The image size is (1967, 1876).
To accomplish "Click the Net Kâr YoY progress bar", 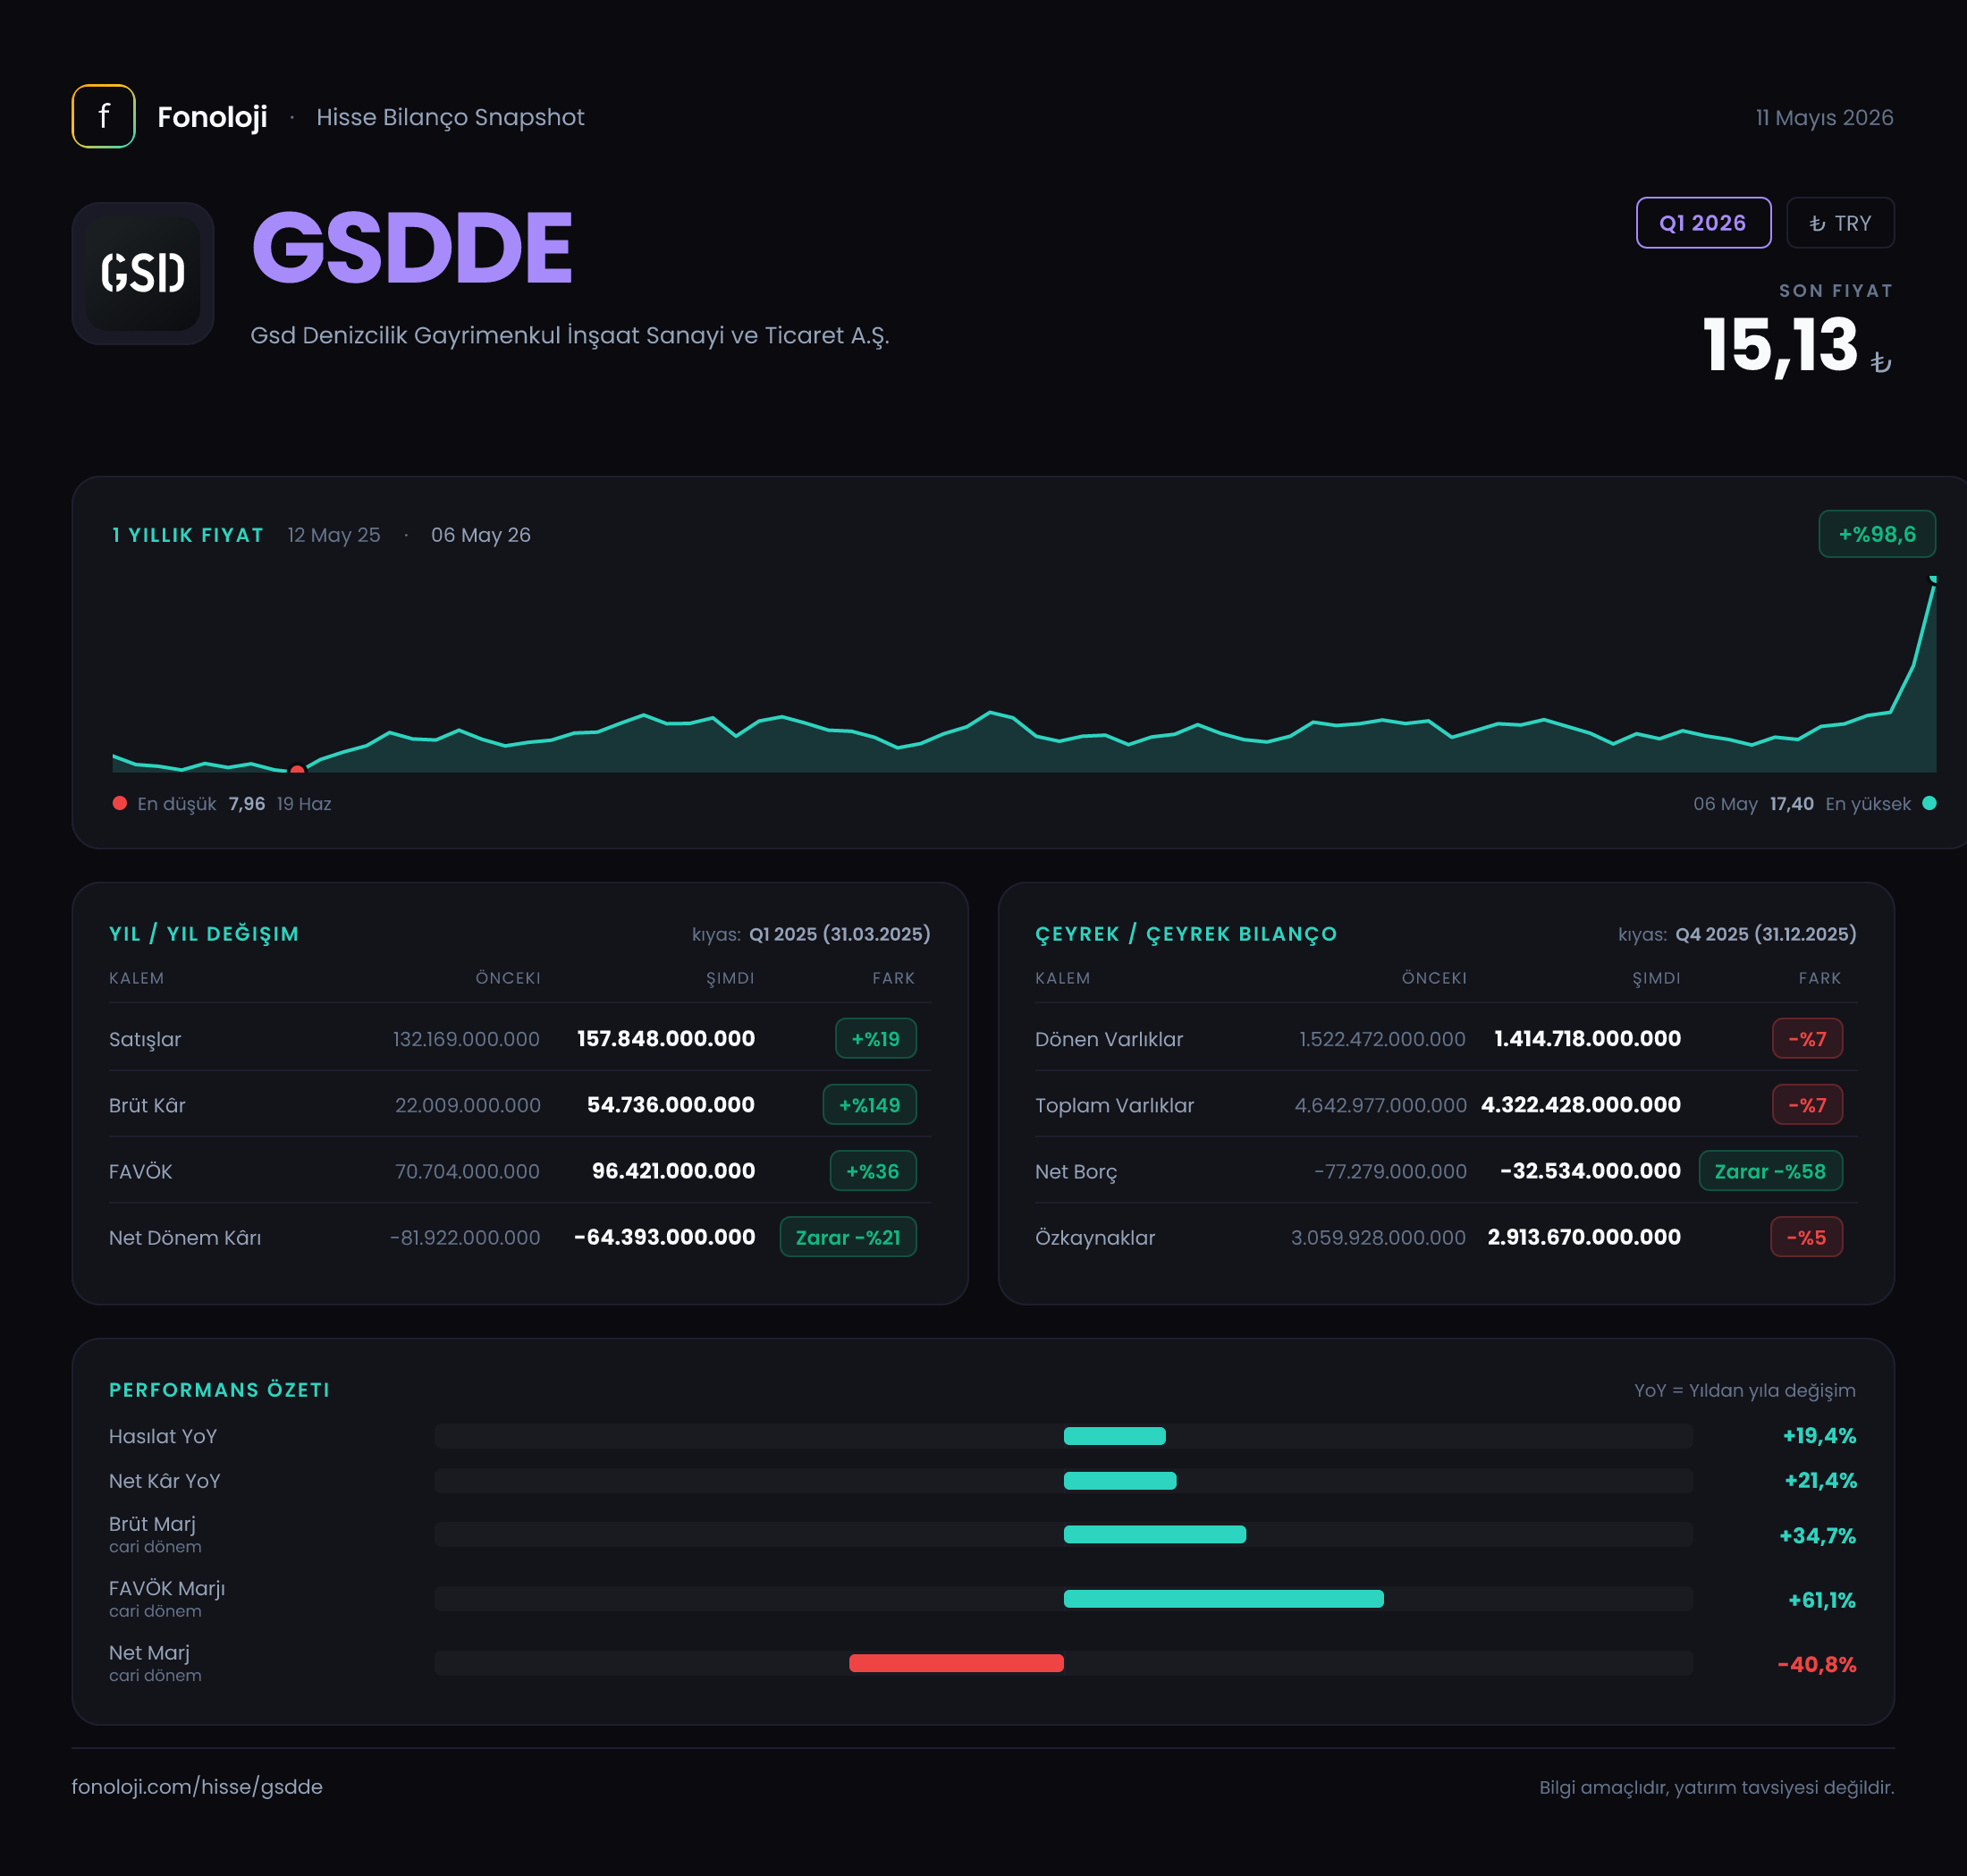I will [1064, 1481].
